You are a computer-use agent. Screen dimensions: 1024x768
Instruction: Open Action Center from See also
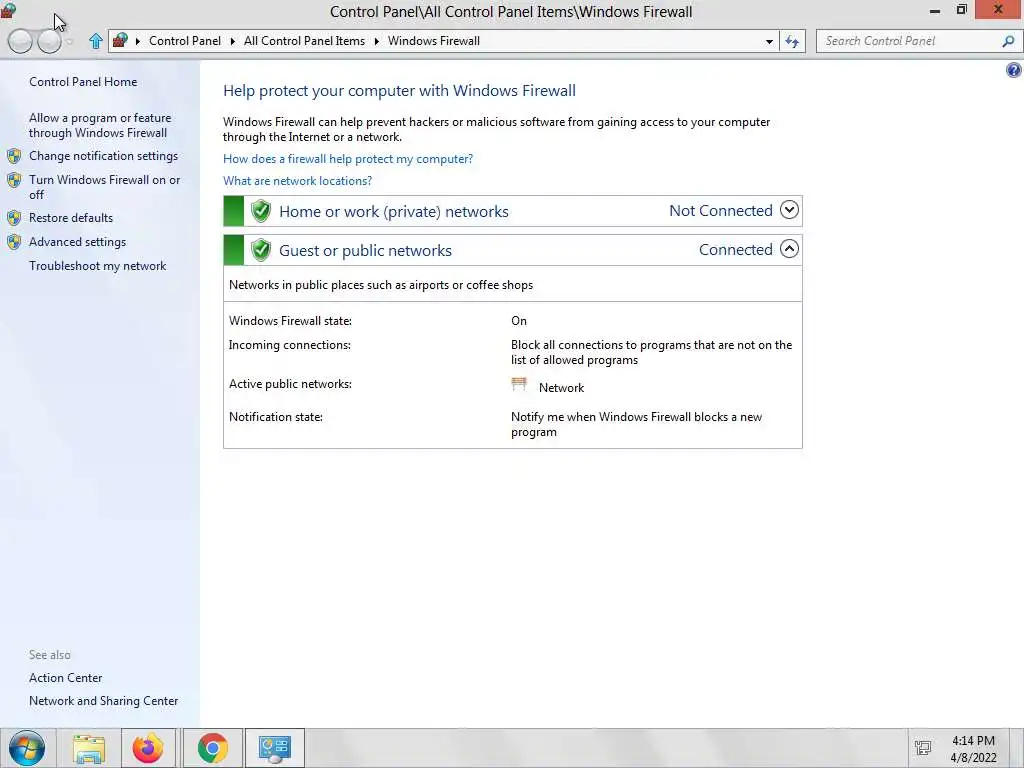click(x=65, y=678)
